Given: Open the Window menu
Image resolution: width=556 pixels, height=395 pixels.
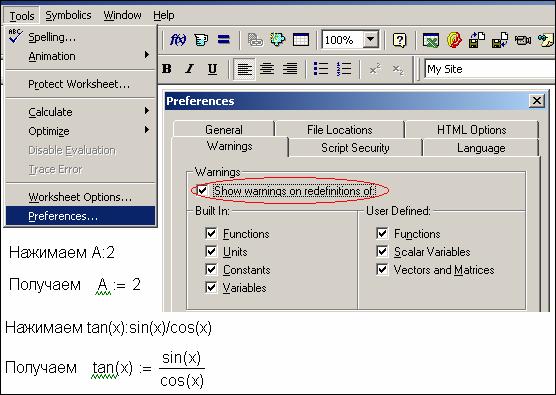Looking at the screenshot, I should [x=122, y=15].
